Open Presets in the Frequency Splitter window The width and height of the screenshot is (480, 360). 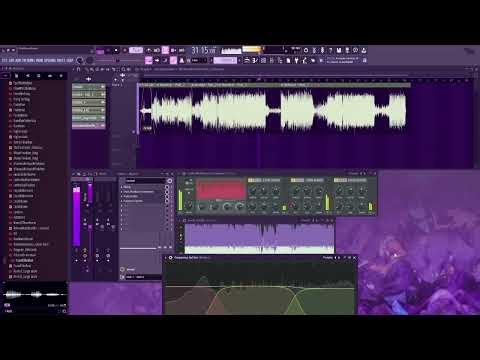click(x=328, y=258)
